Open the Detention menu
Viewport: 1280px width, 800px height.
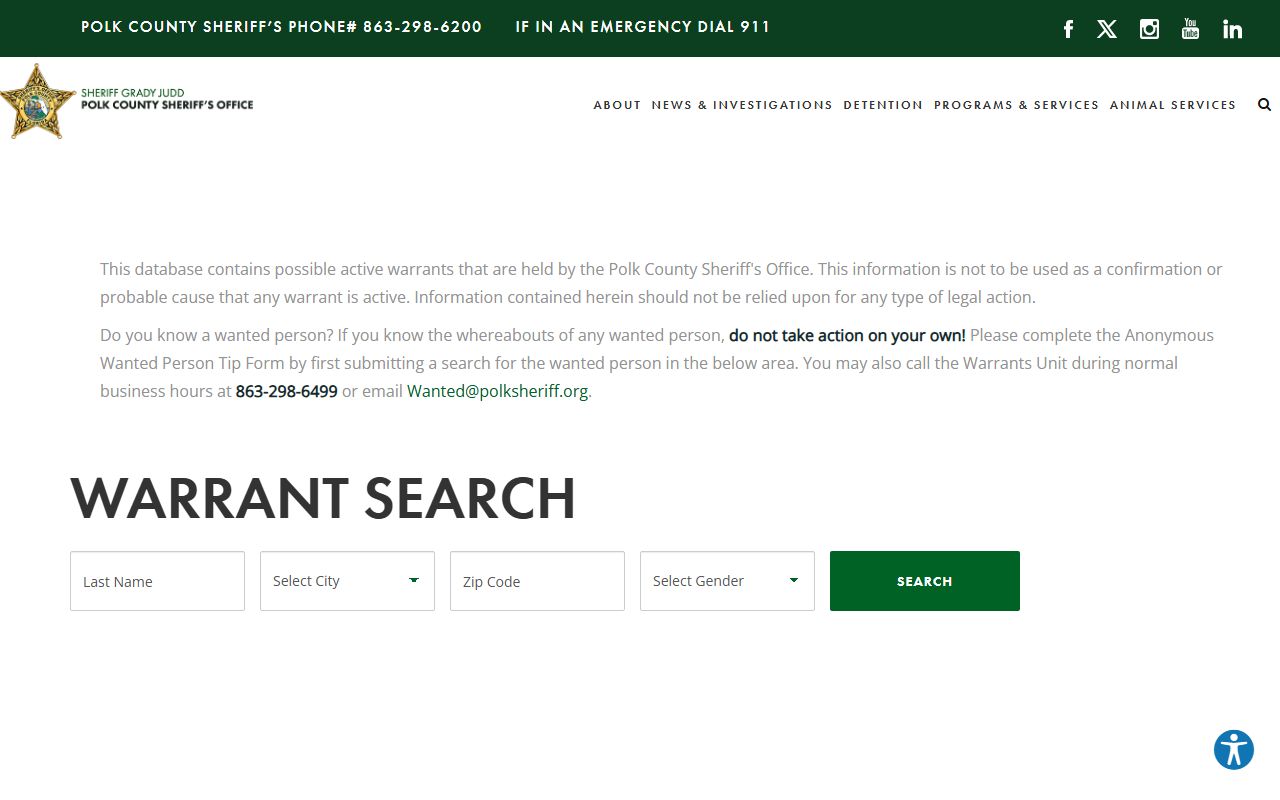[x=883, y=105]
